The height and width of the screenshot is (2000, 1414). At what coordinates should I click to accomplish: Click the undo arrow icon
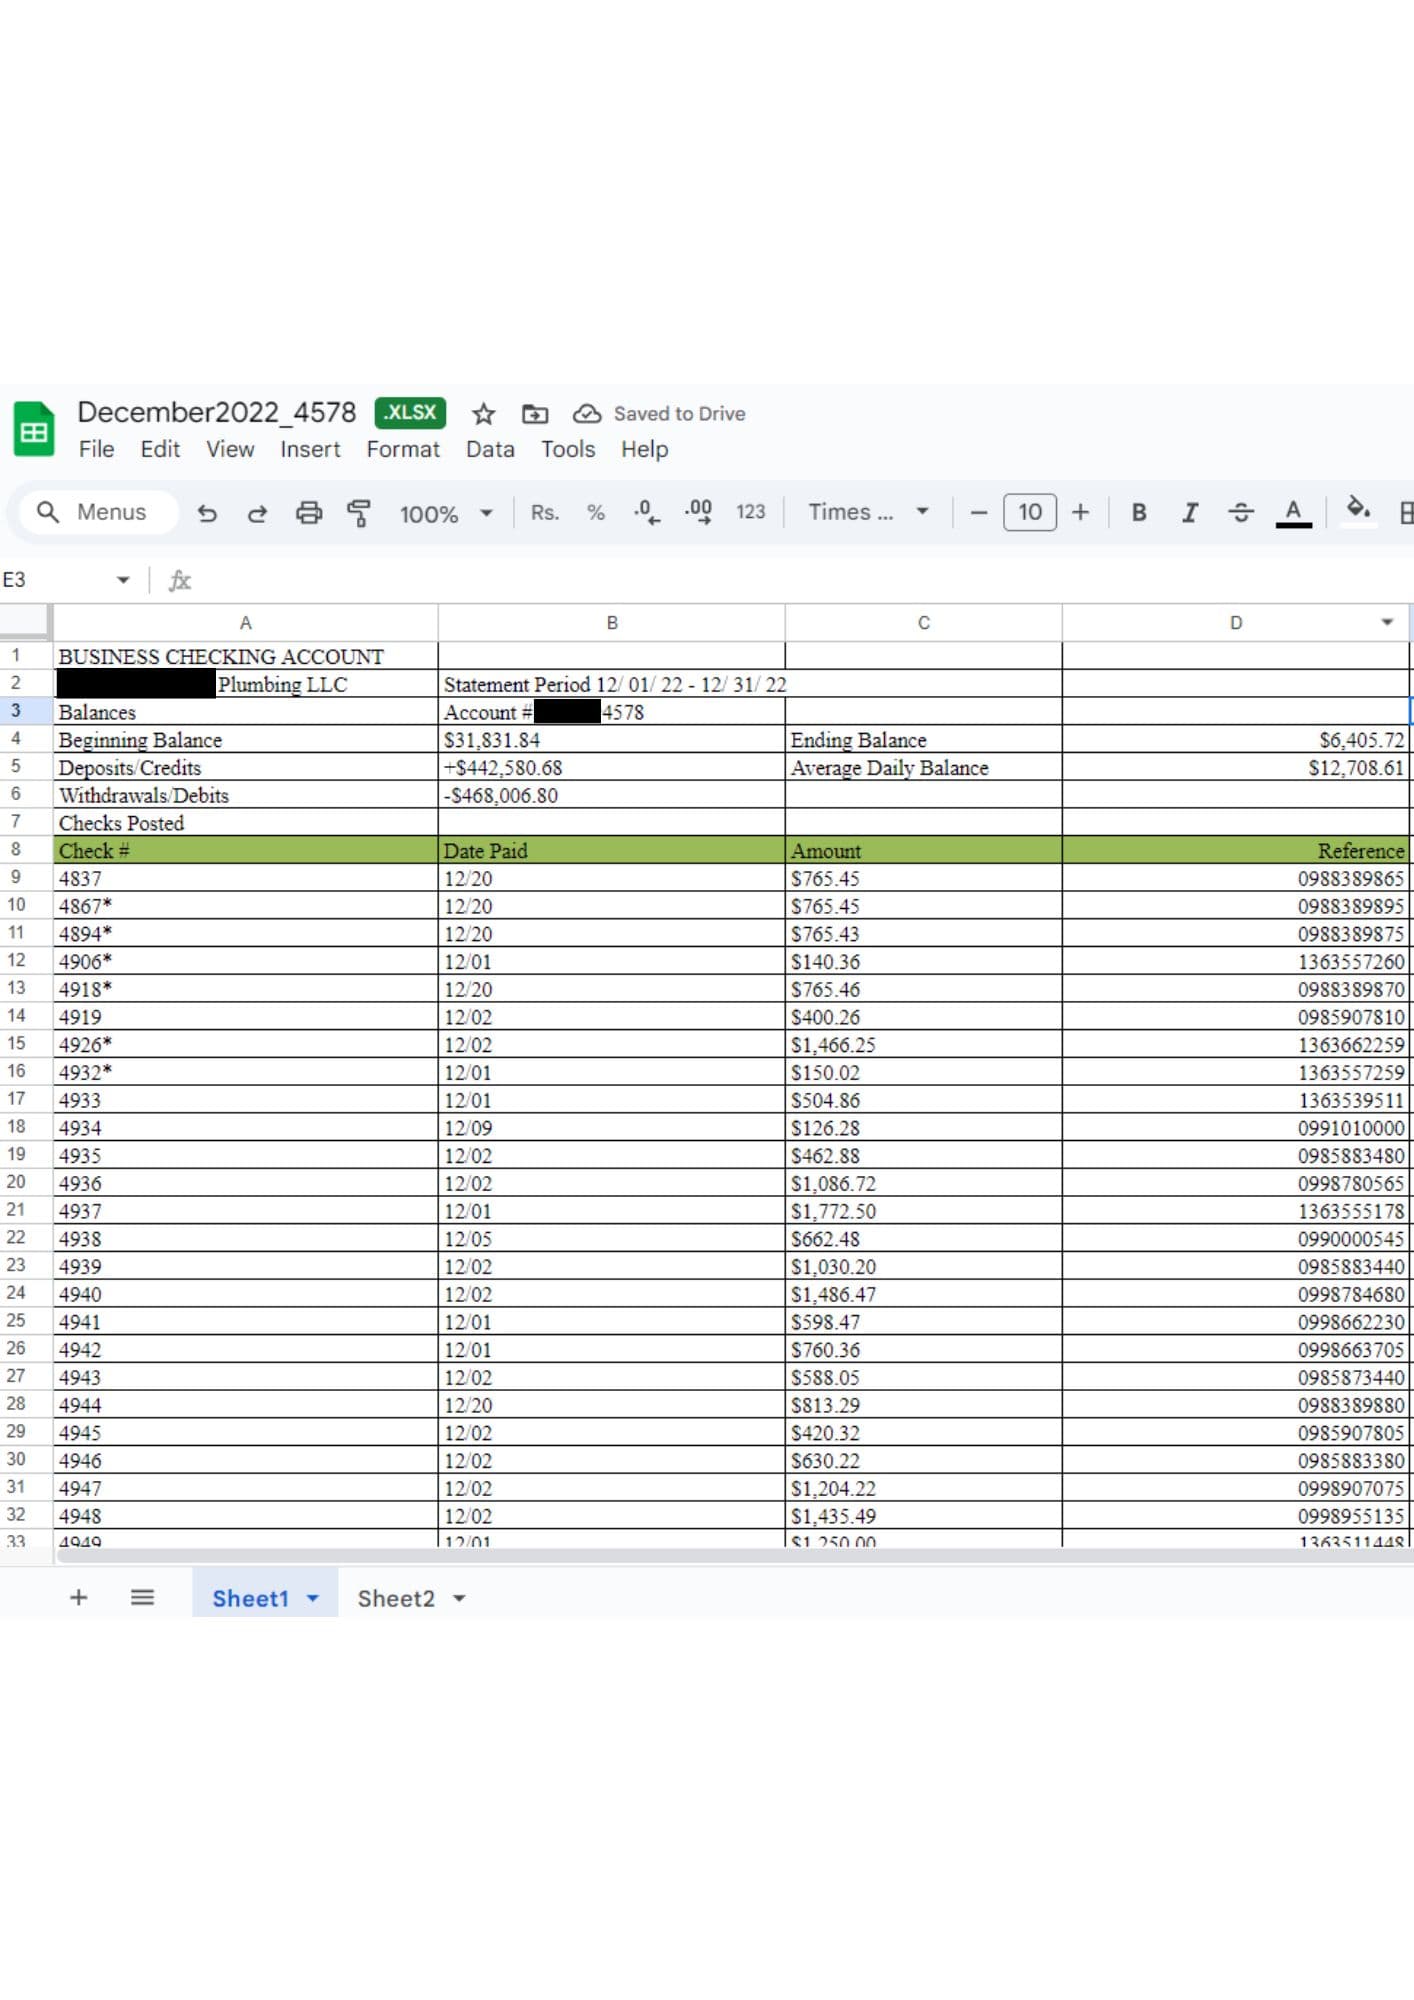click(207, 513)
